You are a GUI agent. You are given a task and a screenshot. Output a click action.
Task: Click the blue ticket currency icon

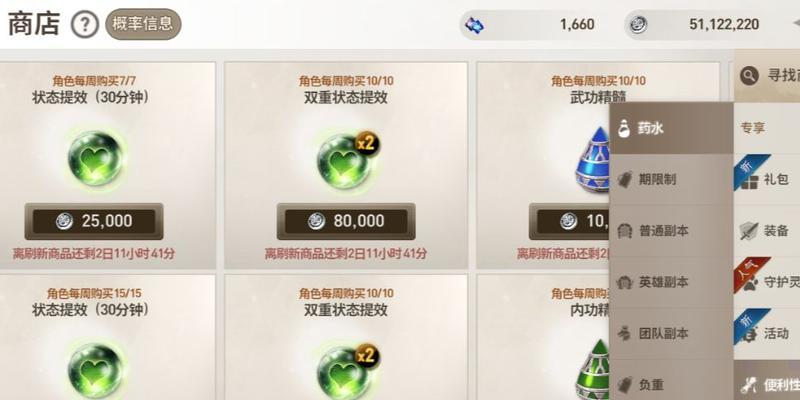click(x=475, y=24)
